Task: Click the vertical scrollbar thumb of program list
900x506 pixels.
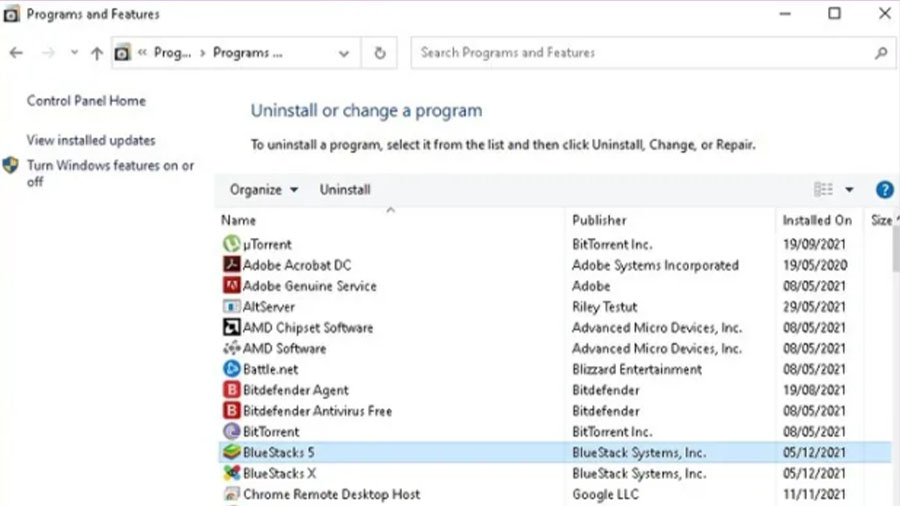Action: coord(896,249)
